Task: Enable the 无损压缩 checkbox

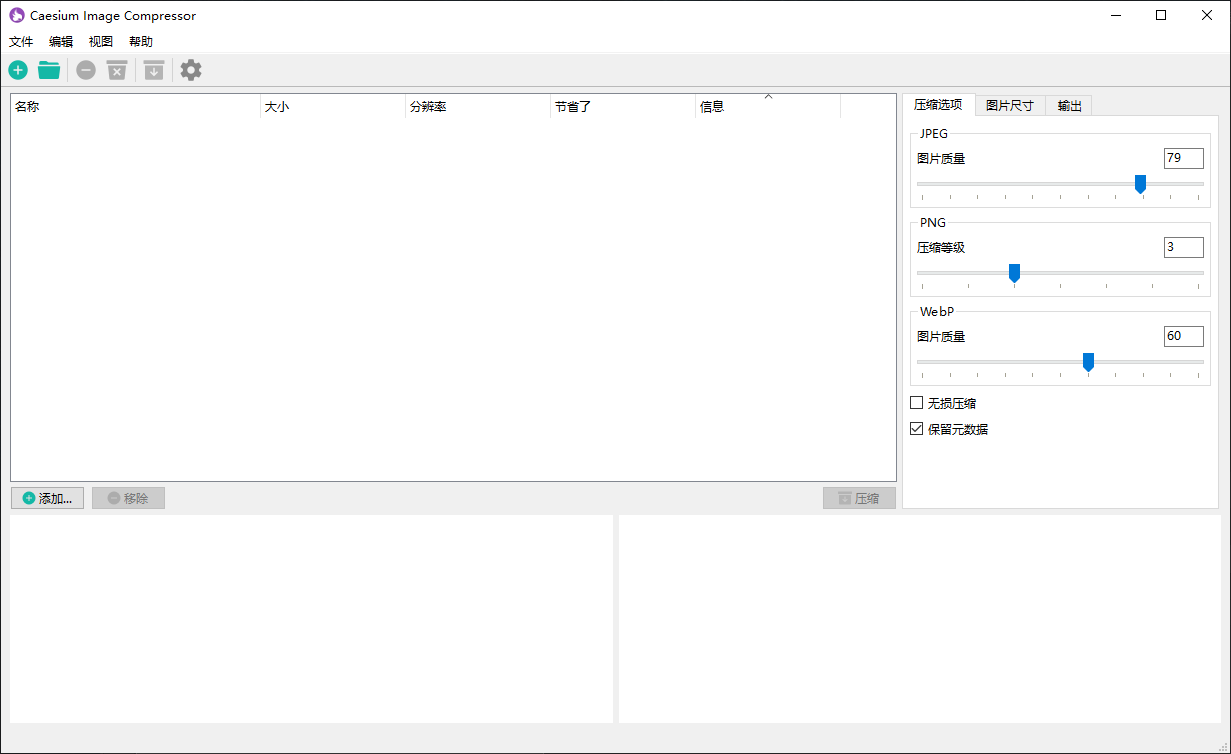Action: (916, 403)
